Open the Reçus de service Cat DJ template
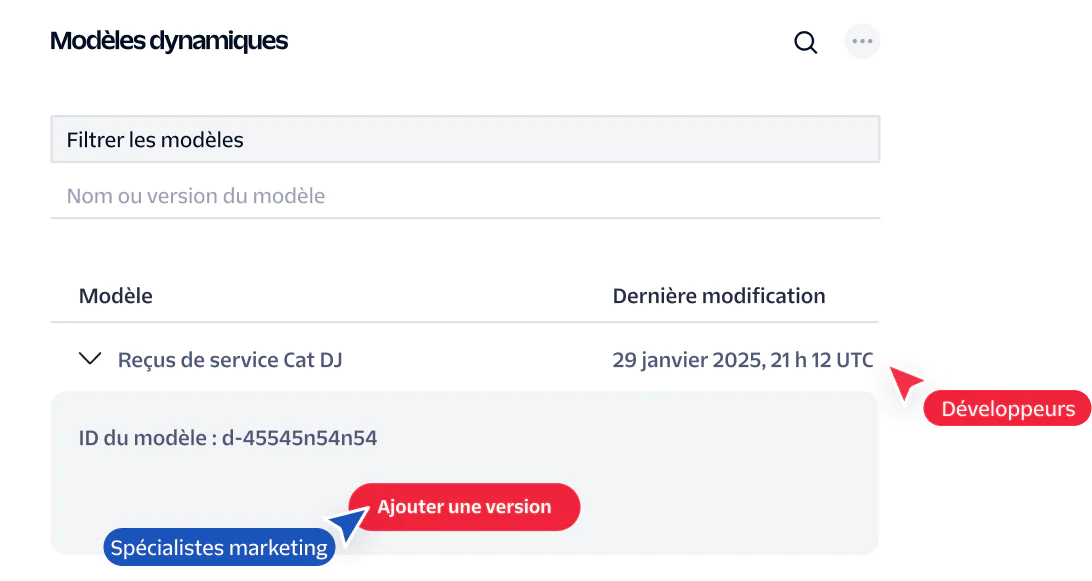This screenshot has height=581, width=1092. click(230, 360)
